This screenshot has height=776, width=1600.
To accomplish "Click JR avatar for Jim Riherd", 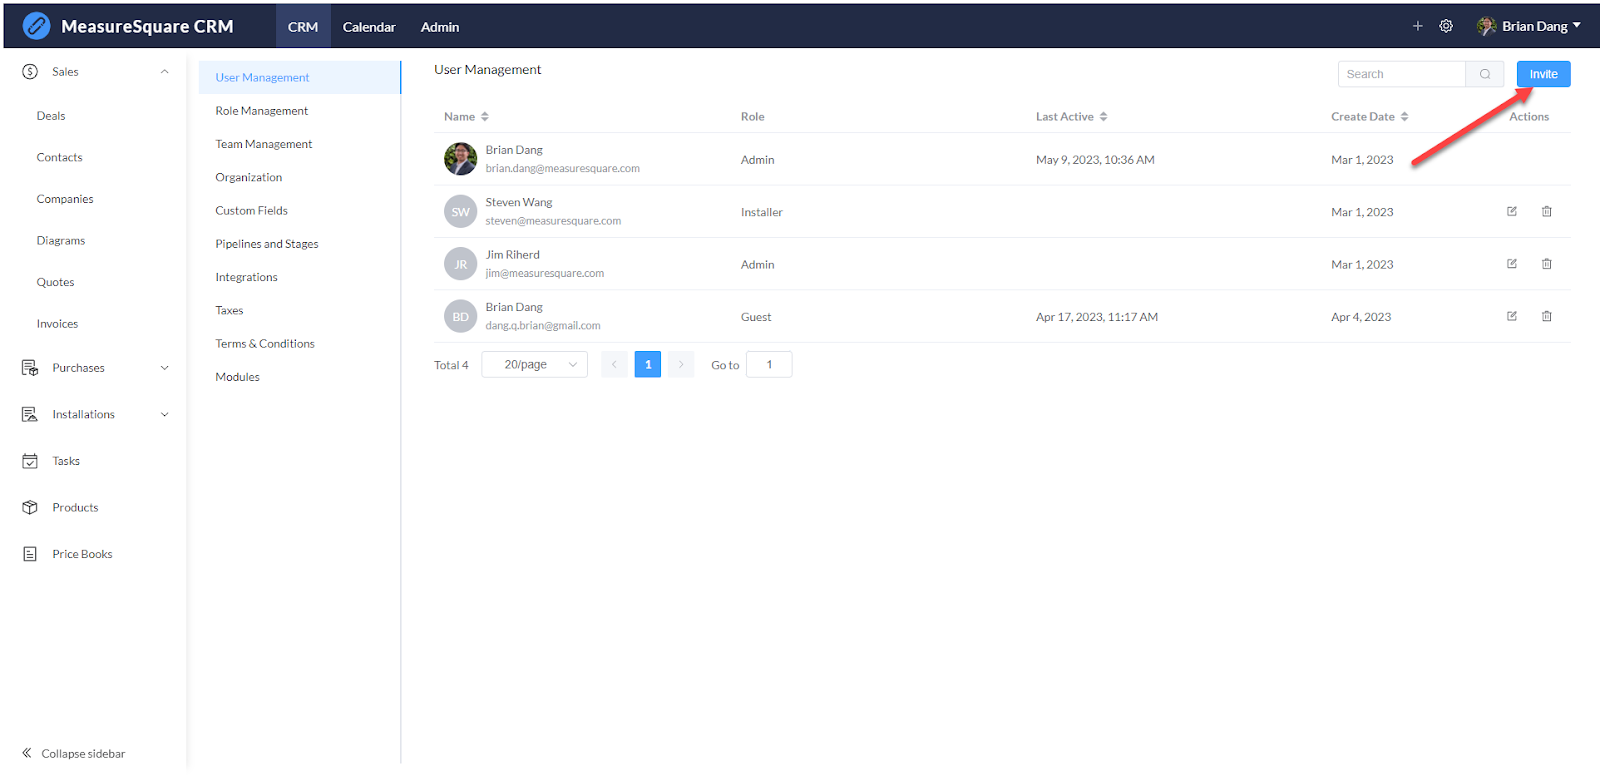I will (x=460, y=264).
